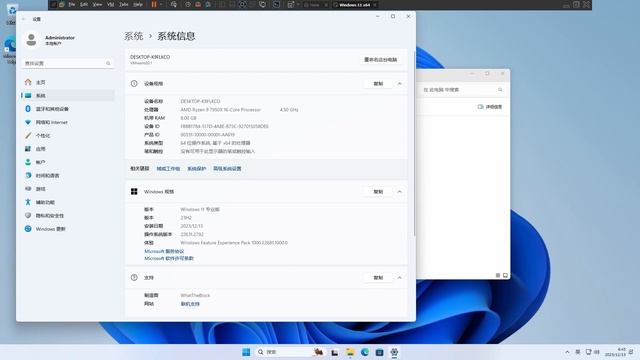Viewport: 640px width, 360px height.
Task: Open the dropdown next to VMware pause
Action: pyautogui.click(x=161, y=4)
